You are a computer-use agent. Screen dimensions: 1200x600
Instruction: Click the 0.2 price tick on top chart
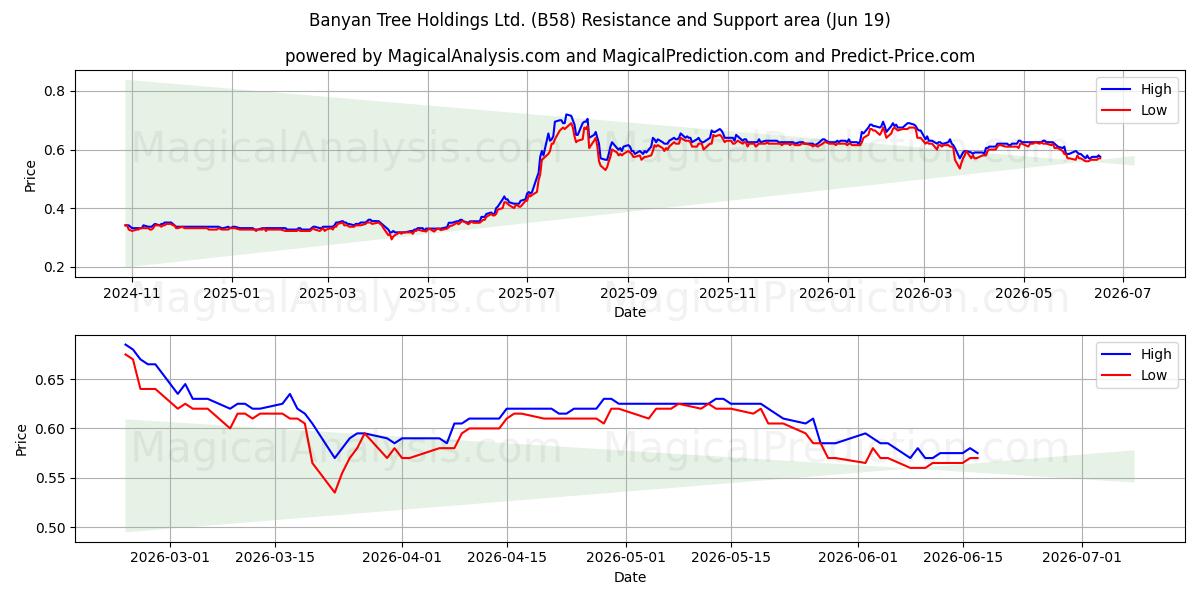coord(55,268)
